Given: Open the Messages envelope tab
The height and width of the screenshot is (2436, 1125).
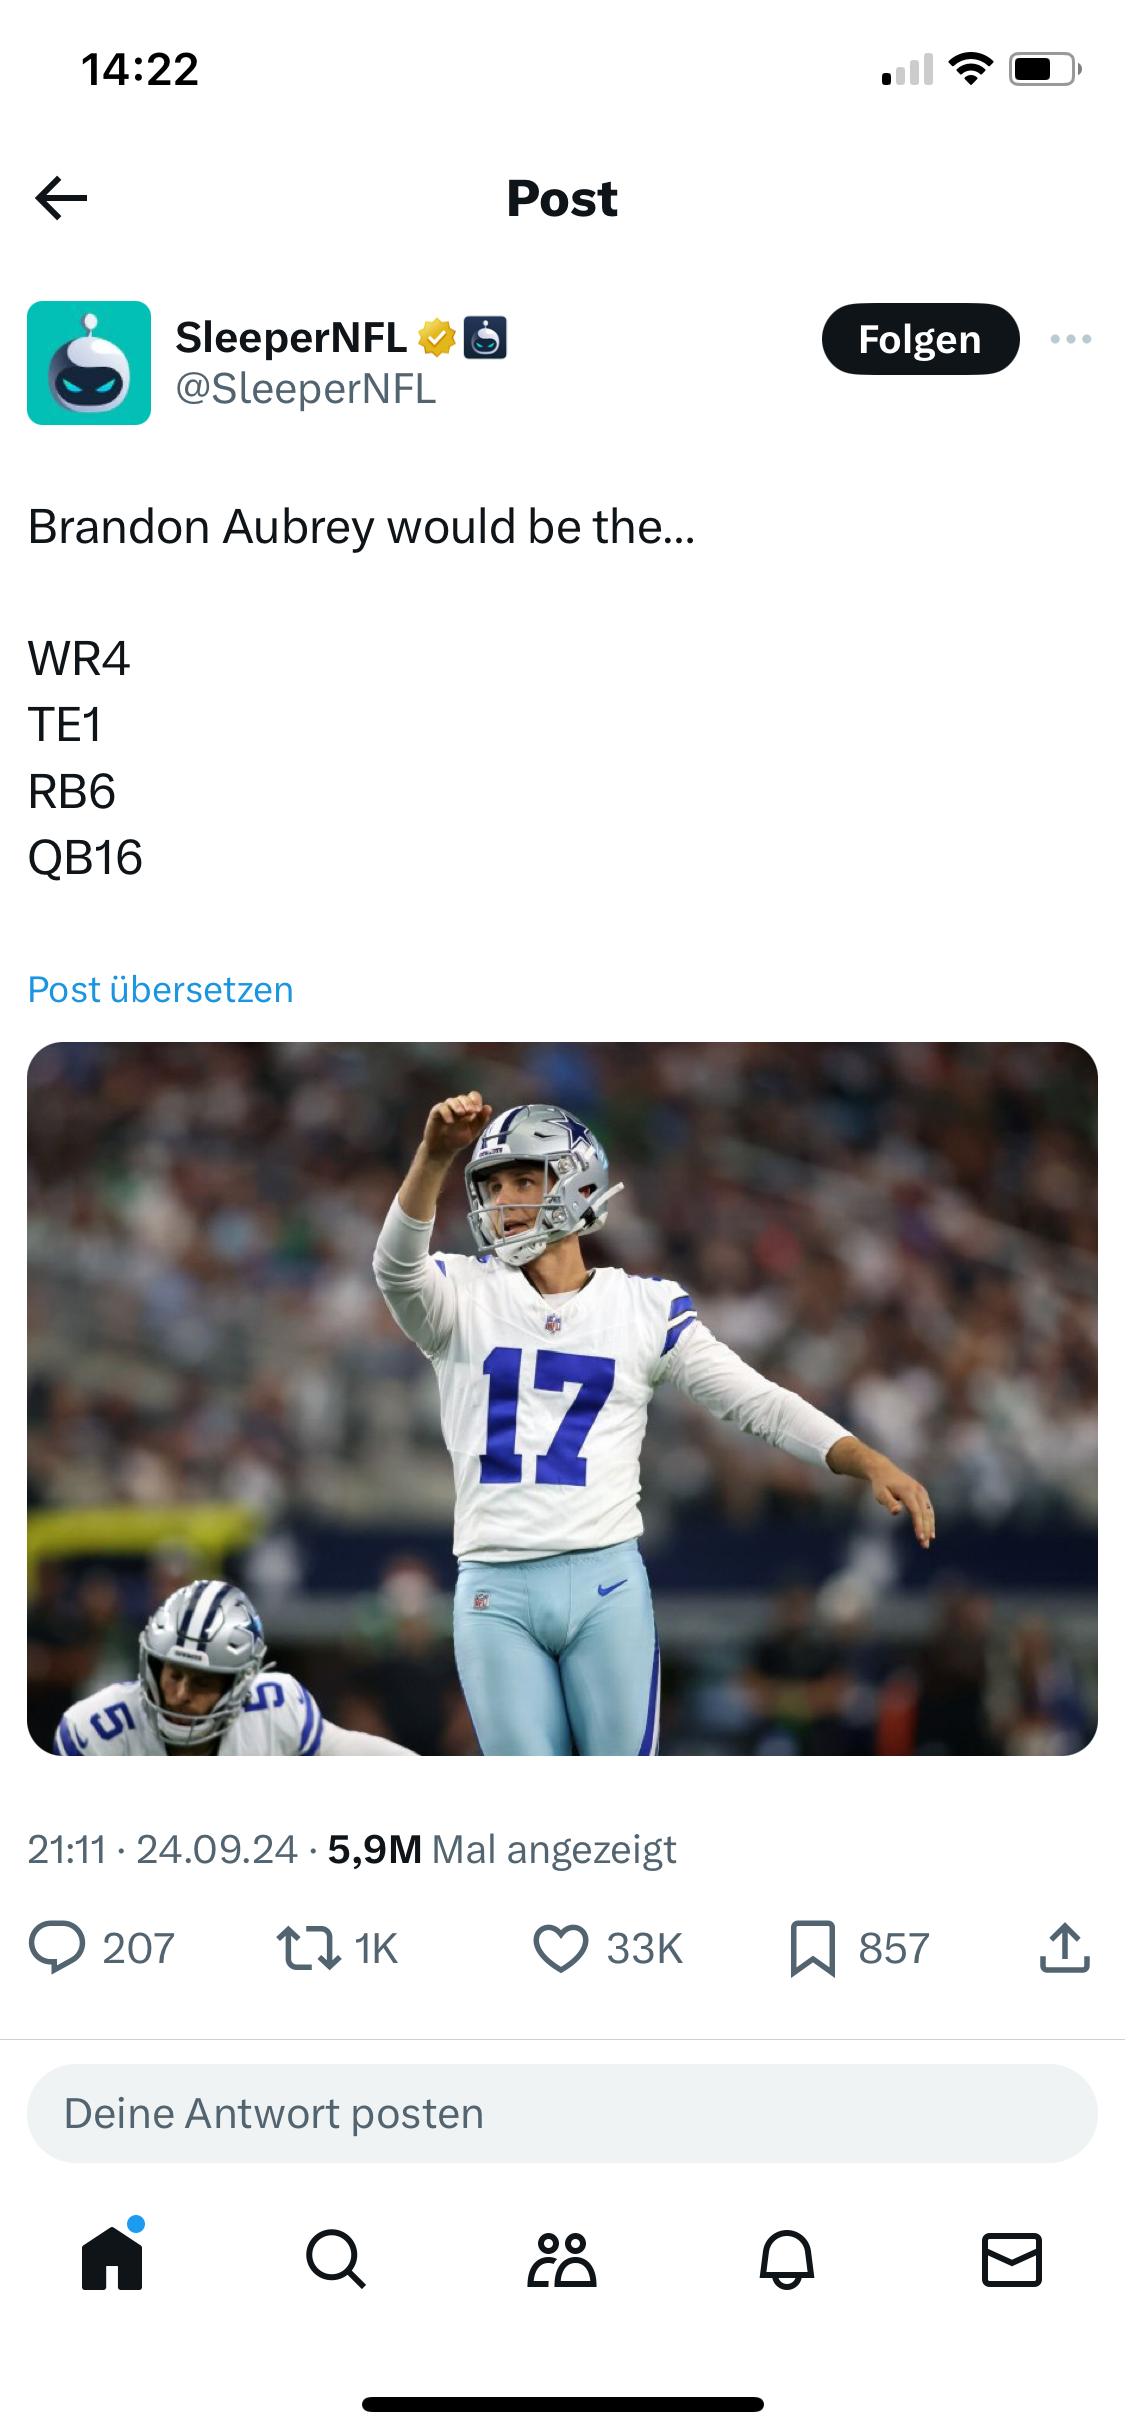Looking at the screenshot, I should click(x=1012, y=2259).
